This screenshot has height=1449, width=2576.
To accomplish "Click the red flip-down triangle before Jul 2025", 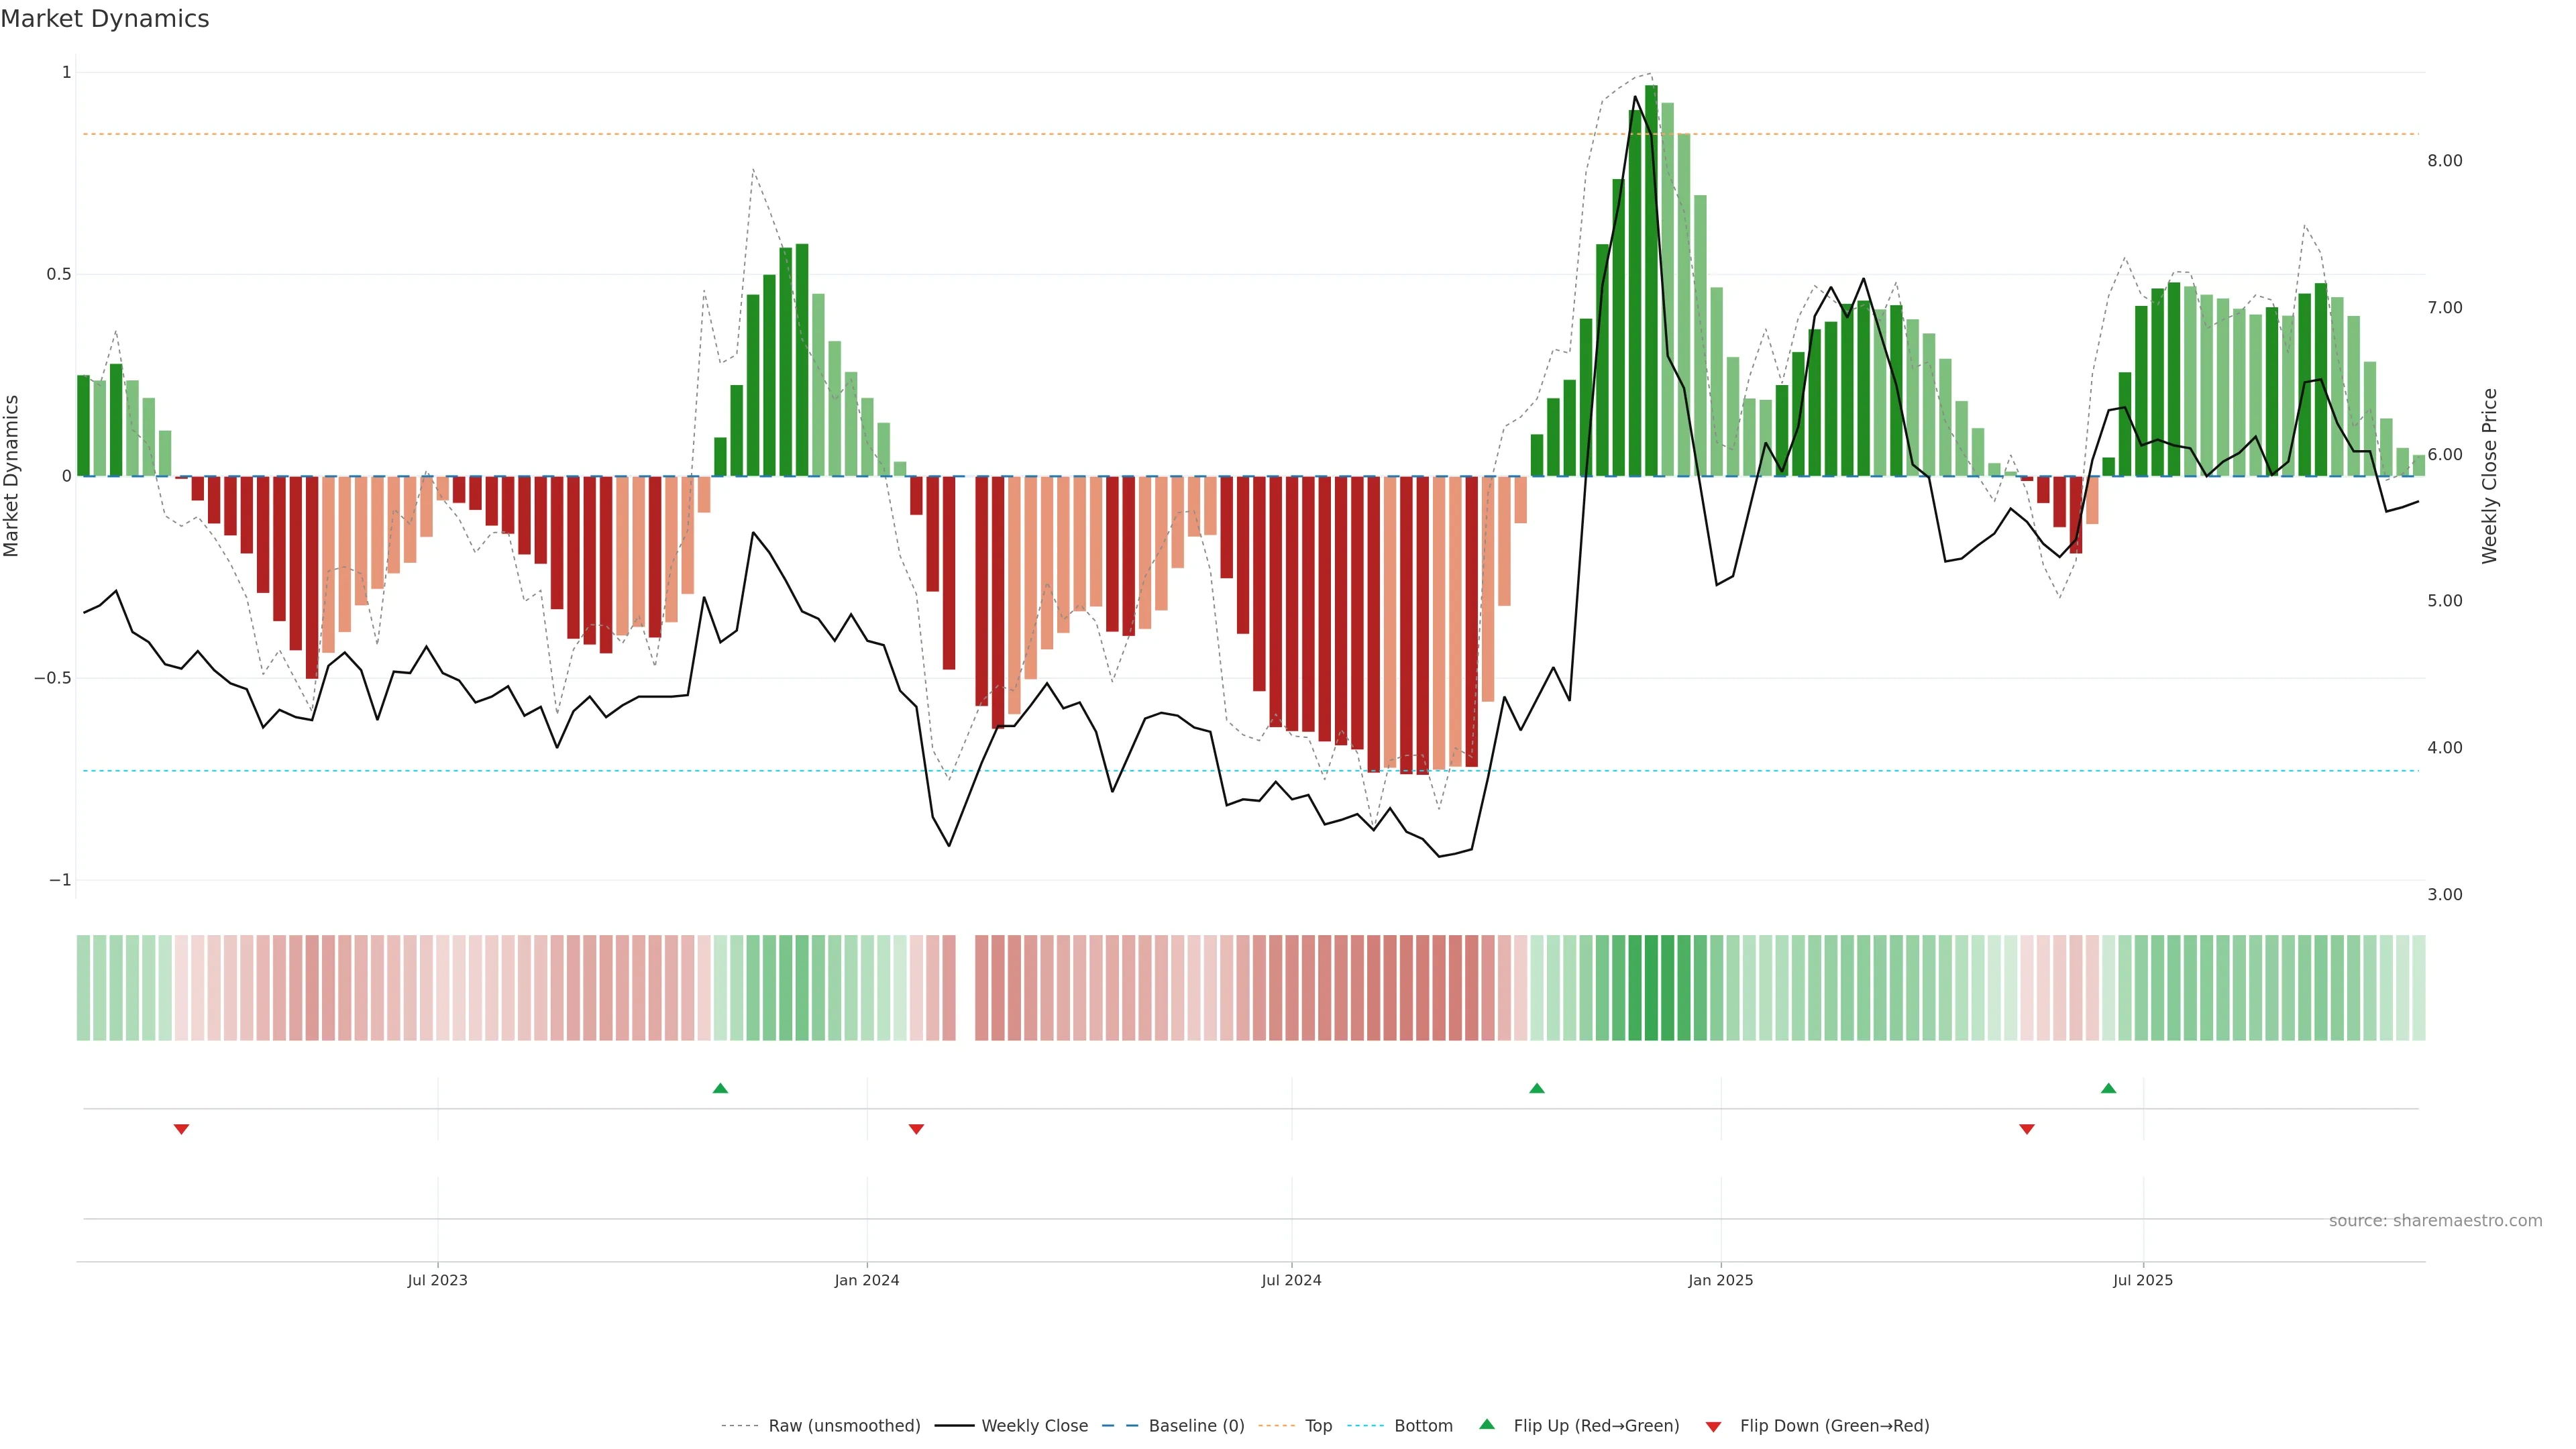I will [x=2027, y=1129].
